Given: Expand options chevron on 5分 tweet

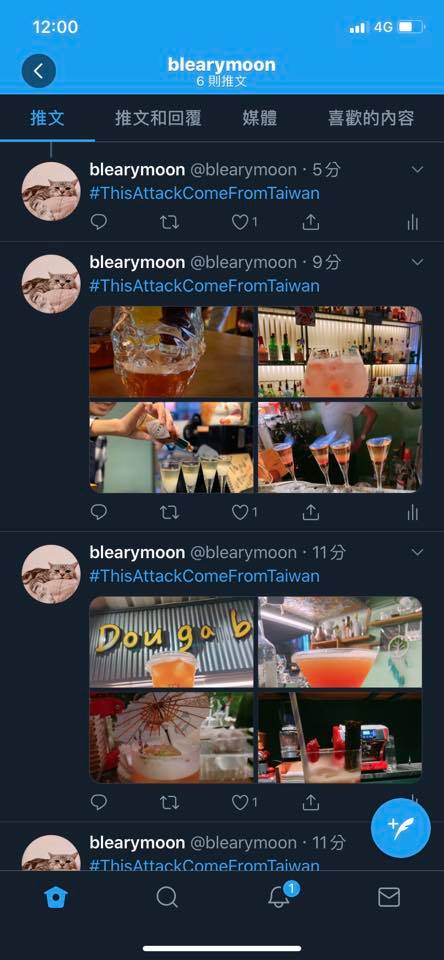Looking at the screenshot, I should tap(418, 170).
